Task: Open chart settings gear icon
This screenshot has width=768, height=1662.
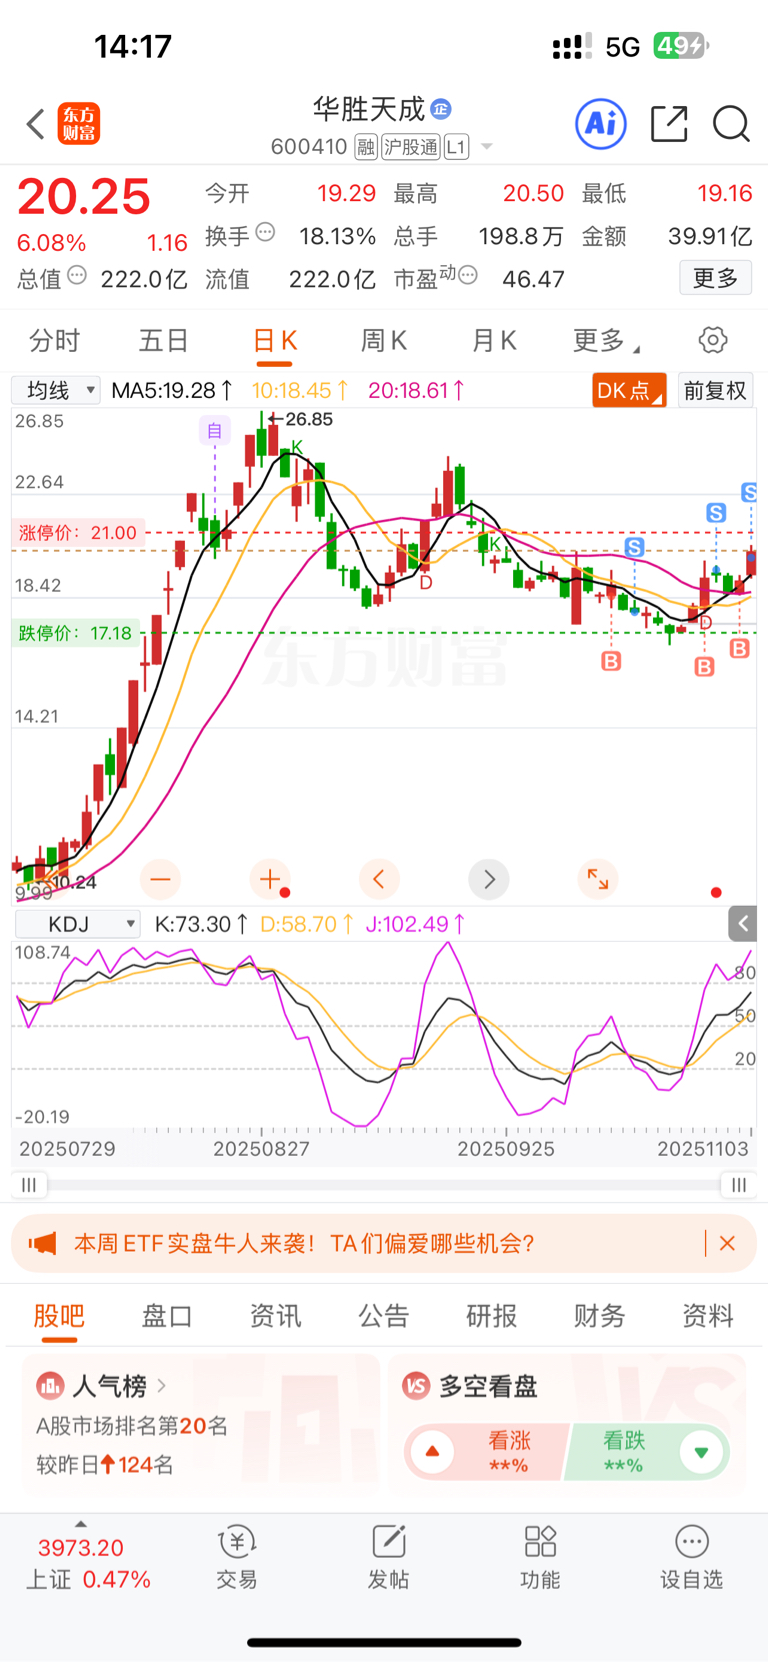Action: [x=713, y=340]
